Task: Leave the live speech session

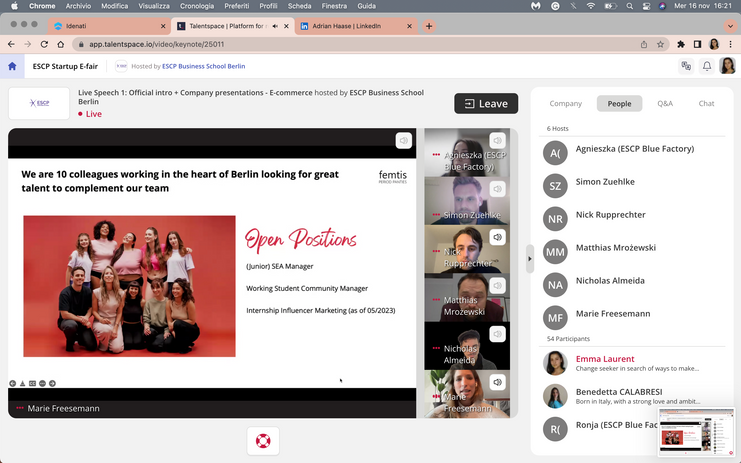Action: [x=486, y=103]
